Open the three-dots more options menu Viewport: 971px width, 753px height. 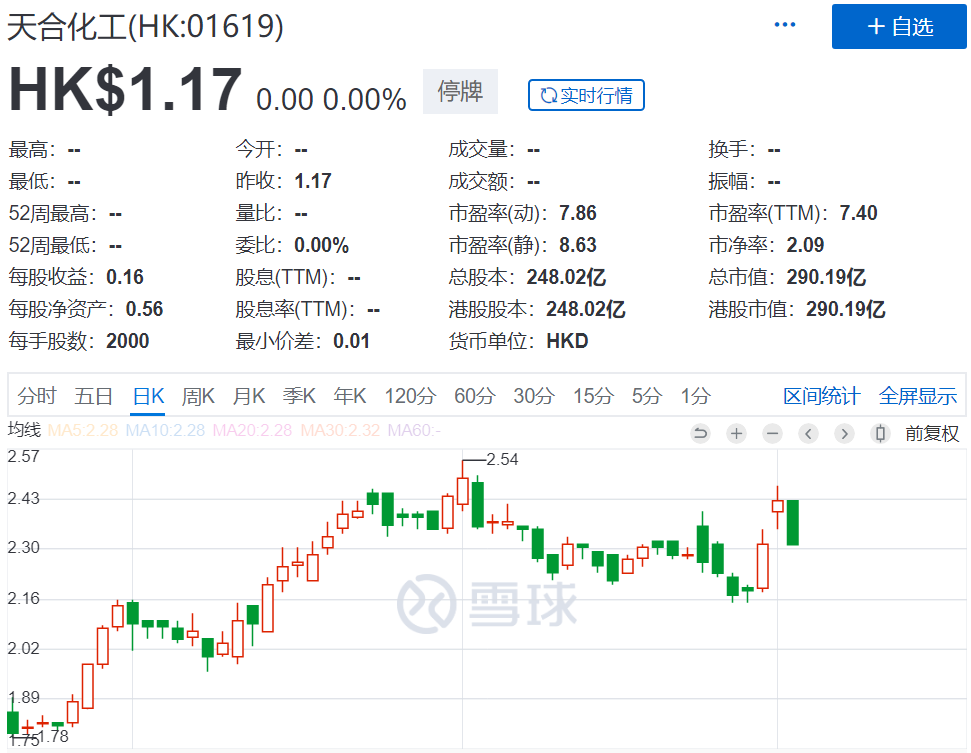pos(785,25)
